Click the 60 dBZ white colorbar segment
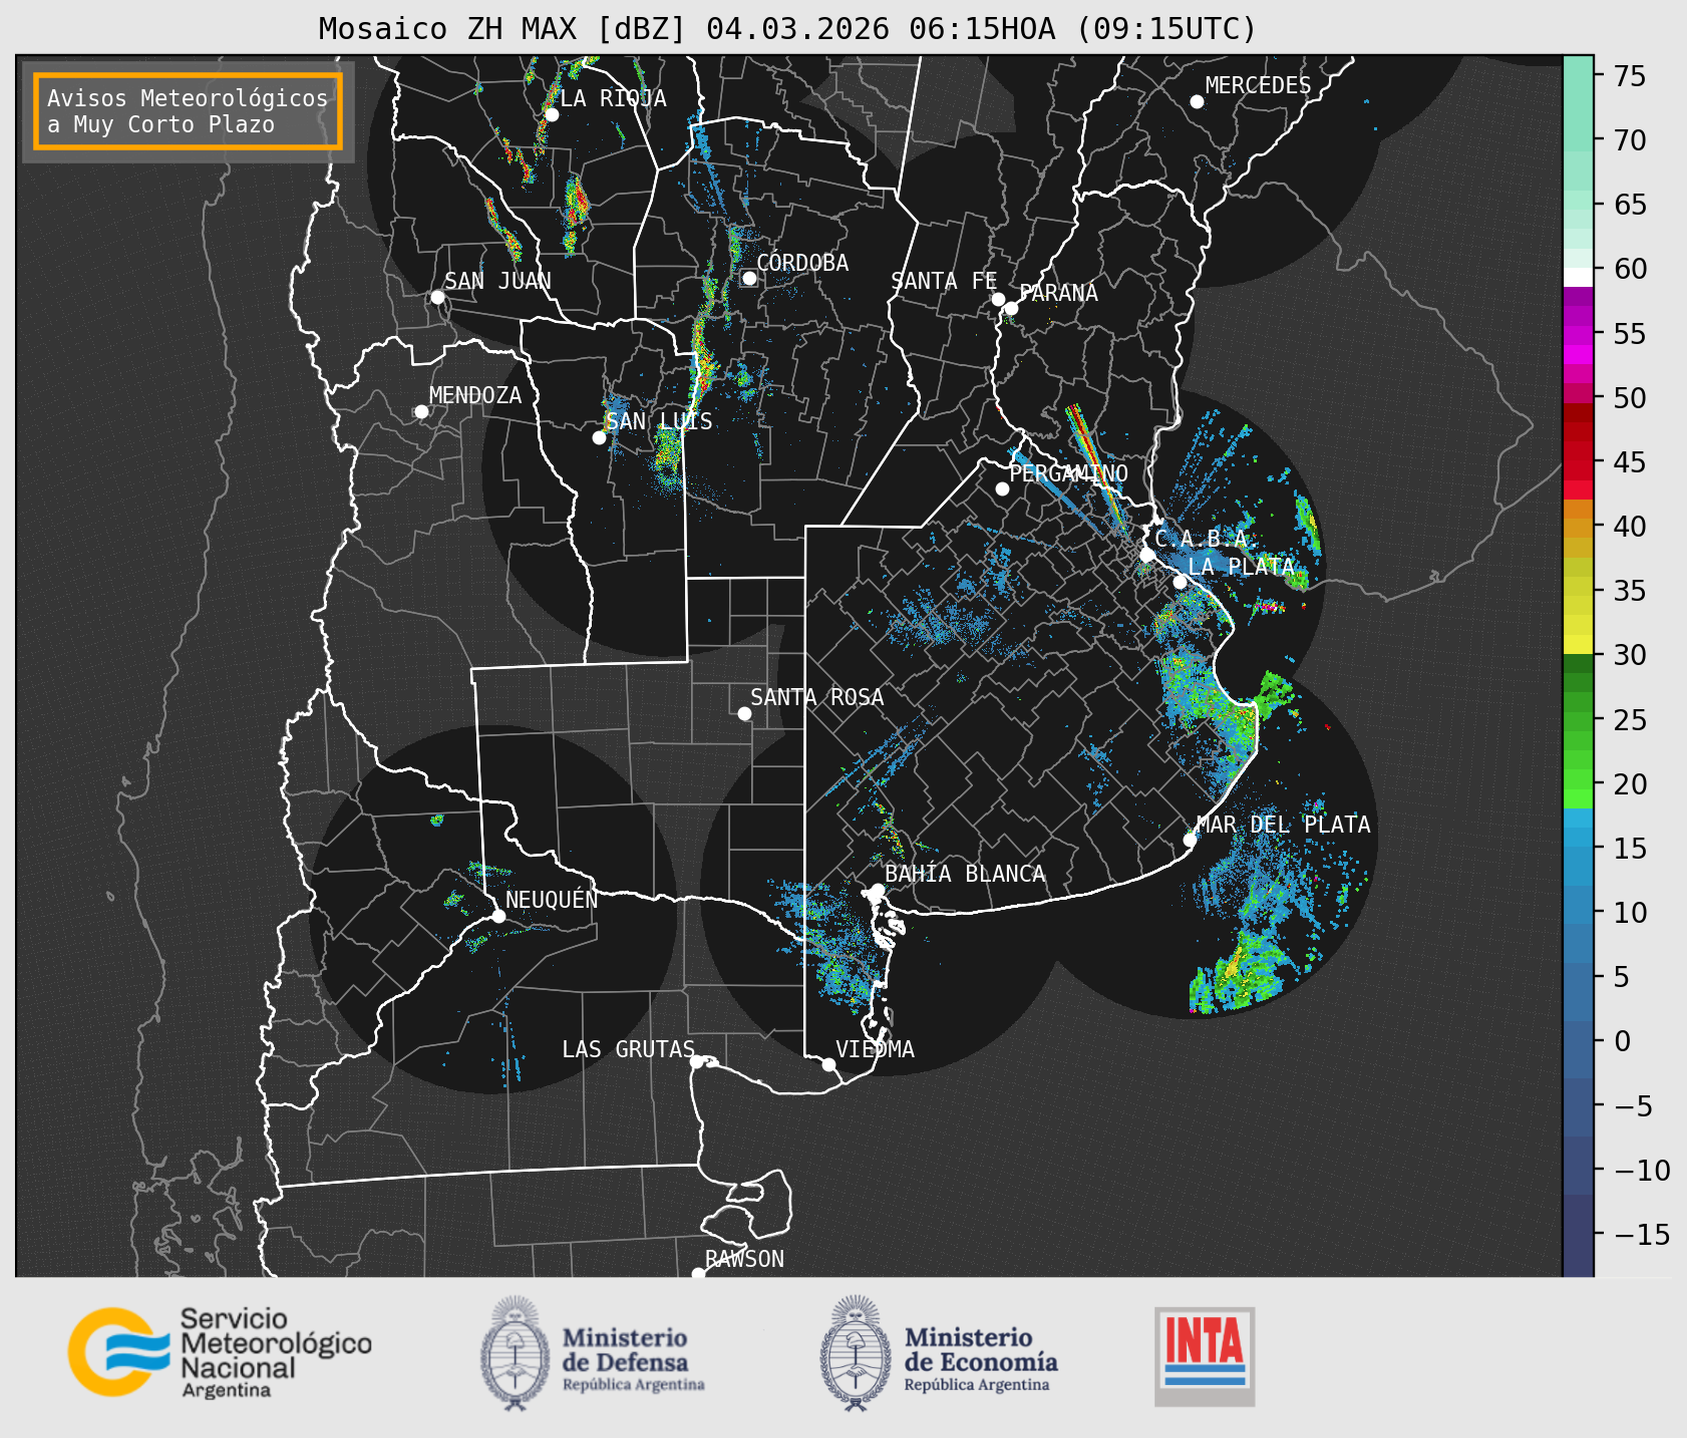1687x1438 pixels. point(1578,276)
